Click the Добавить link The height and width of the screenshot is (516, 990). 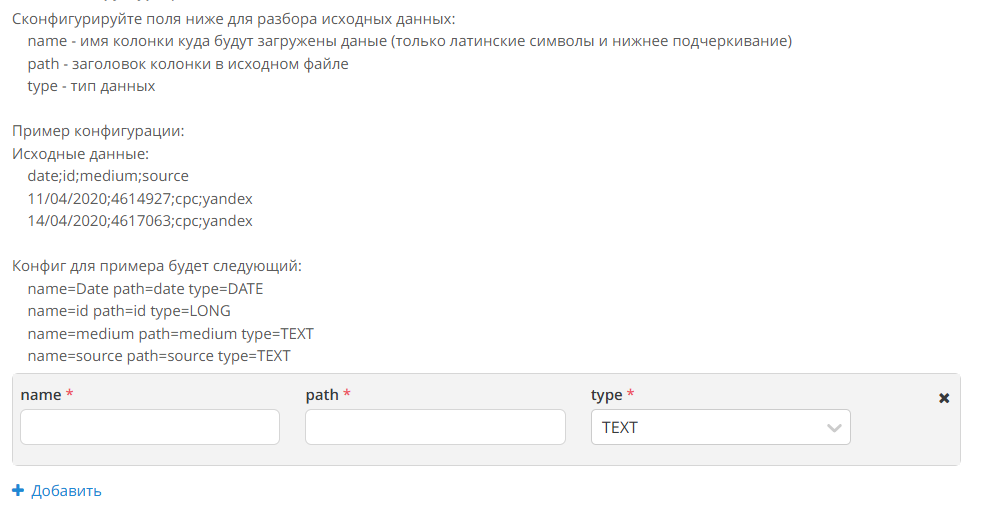point(66,491)
